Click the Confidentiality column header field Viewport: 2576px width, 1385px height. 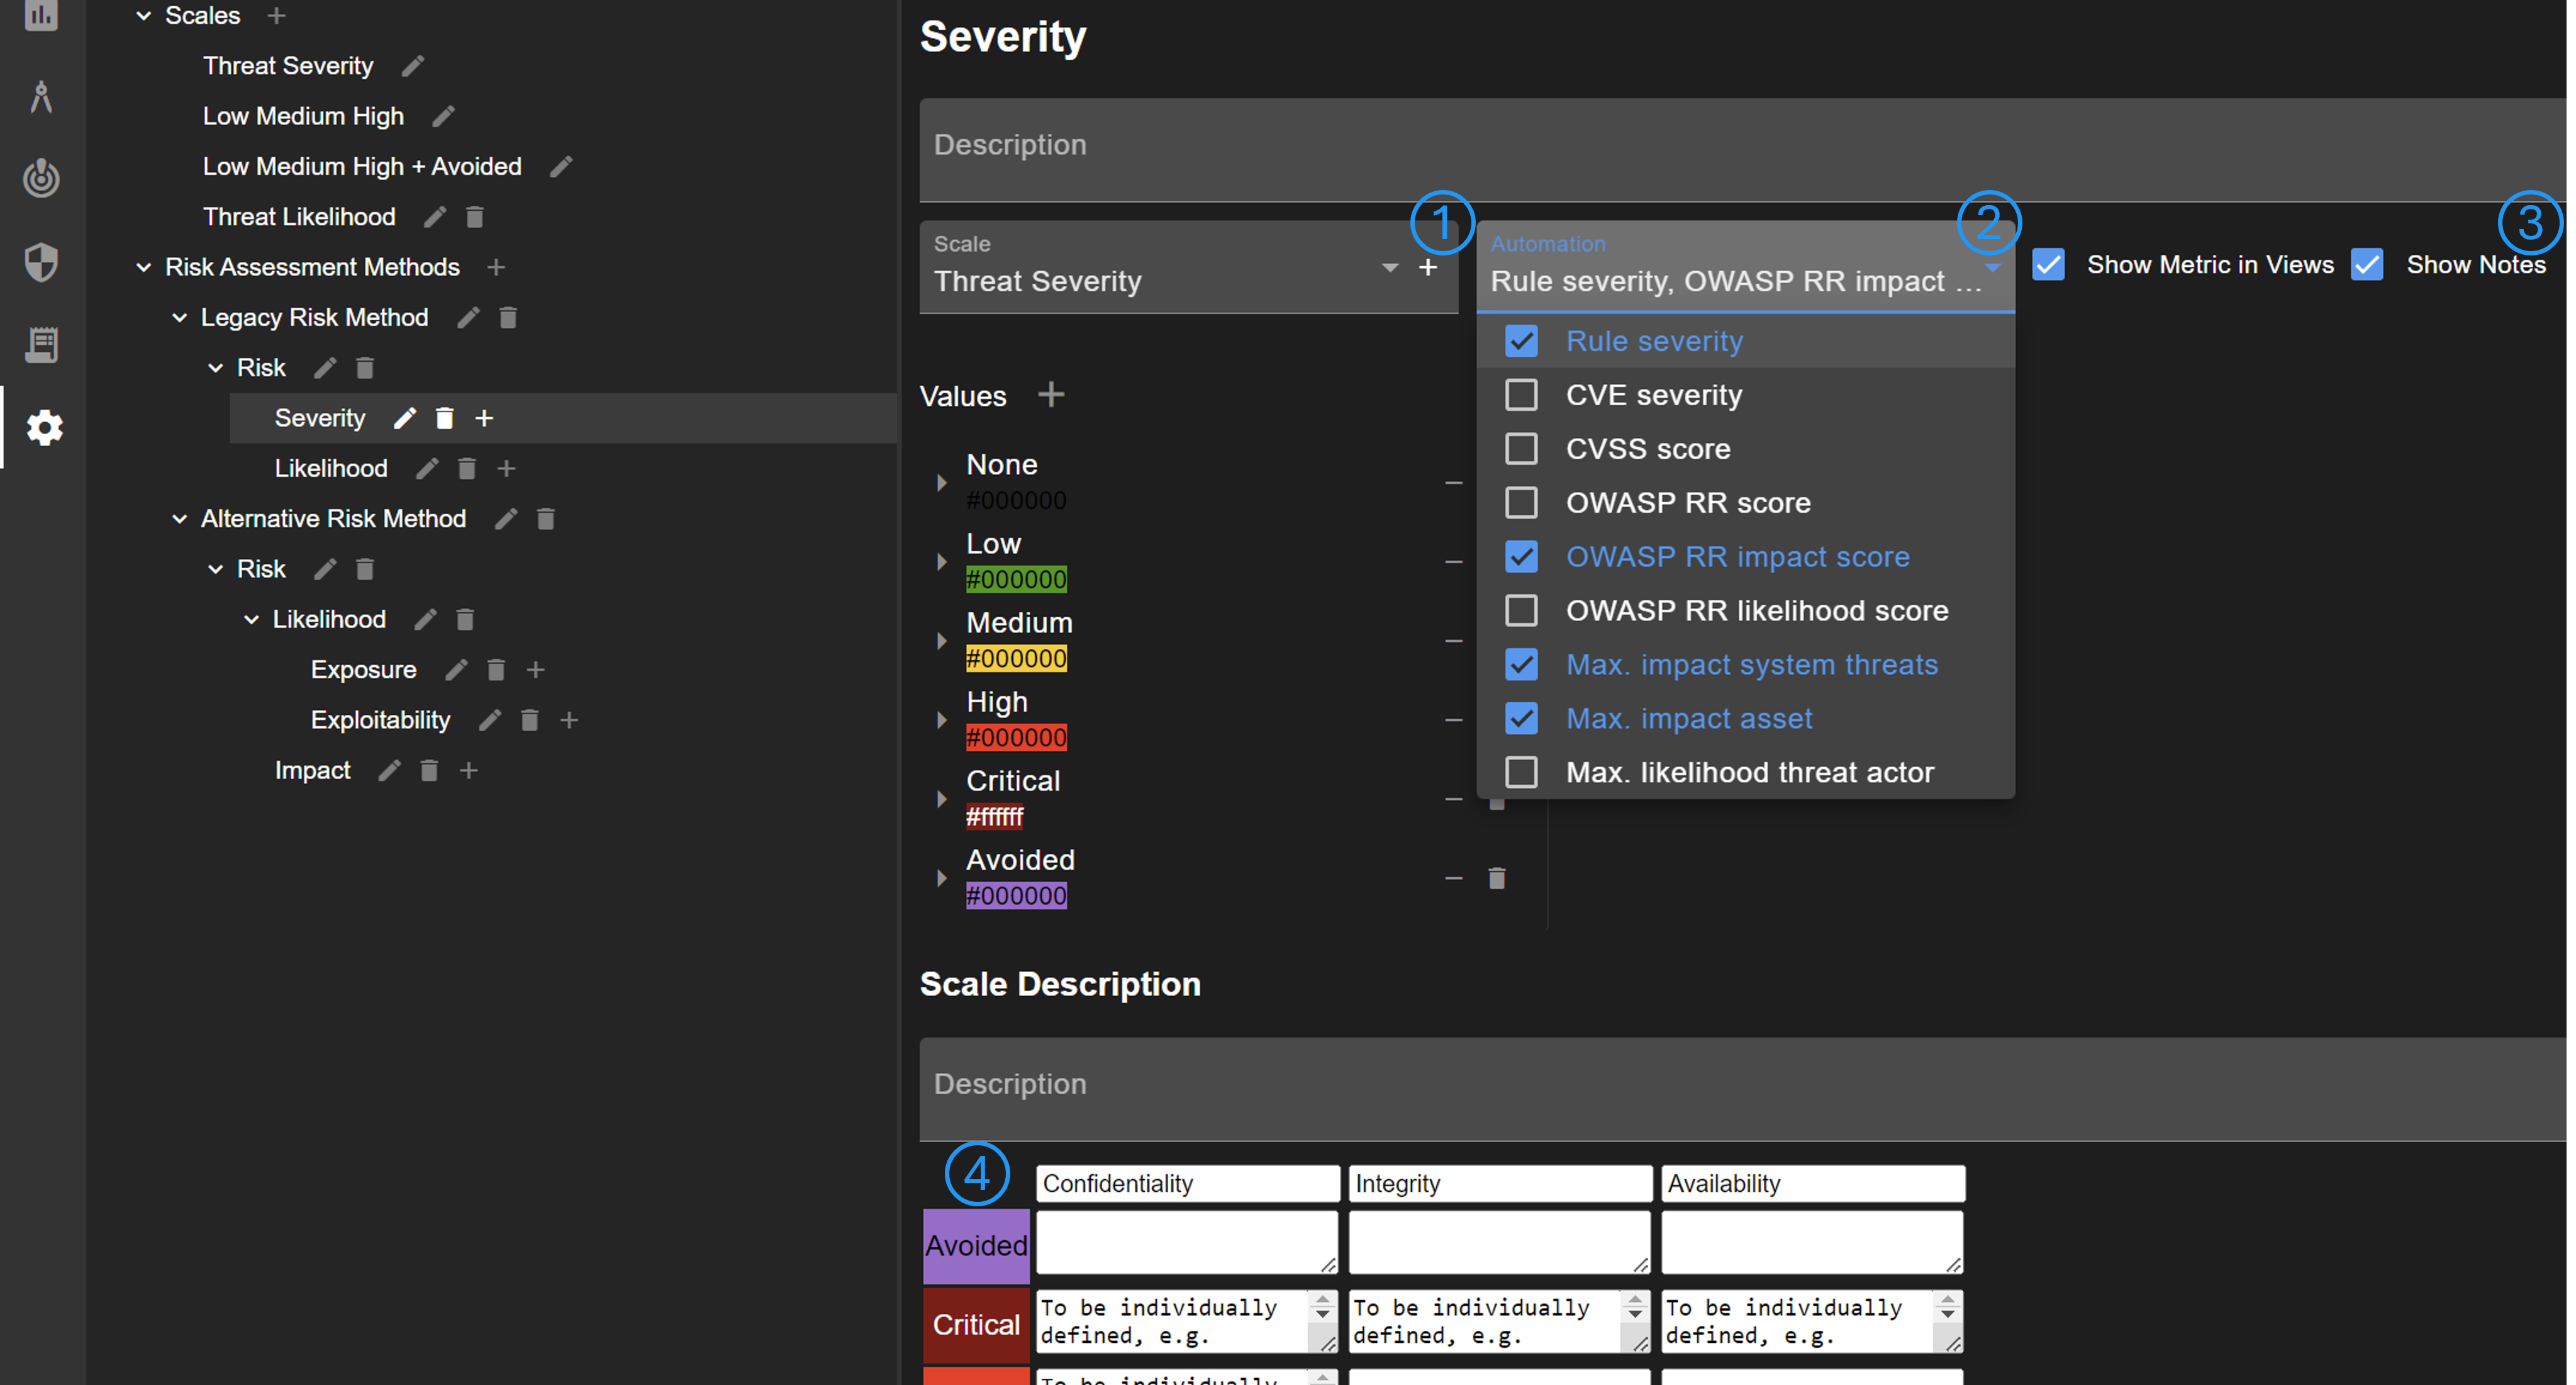pos(1188,1183)
